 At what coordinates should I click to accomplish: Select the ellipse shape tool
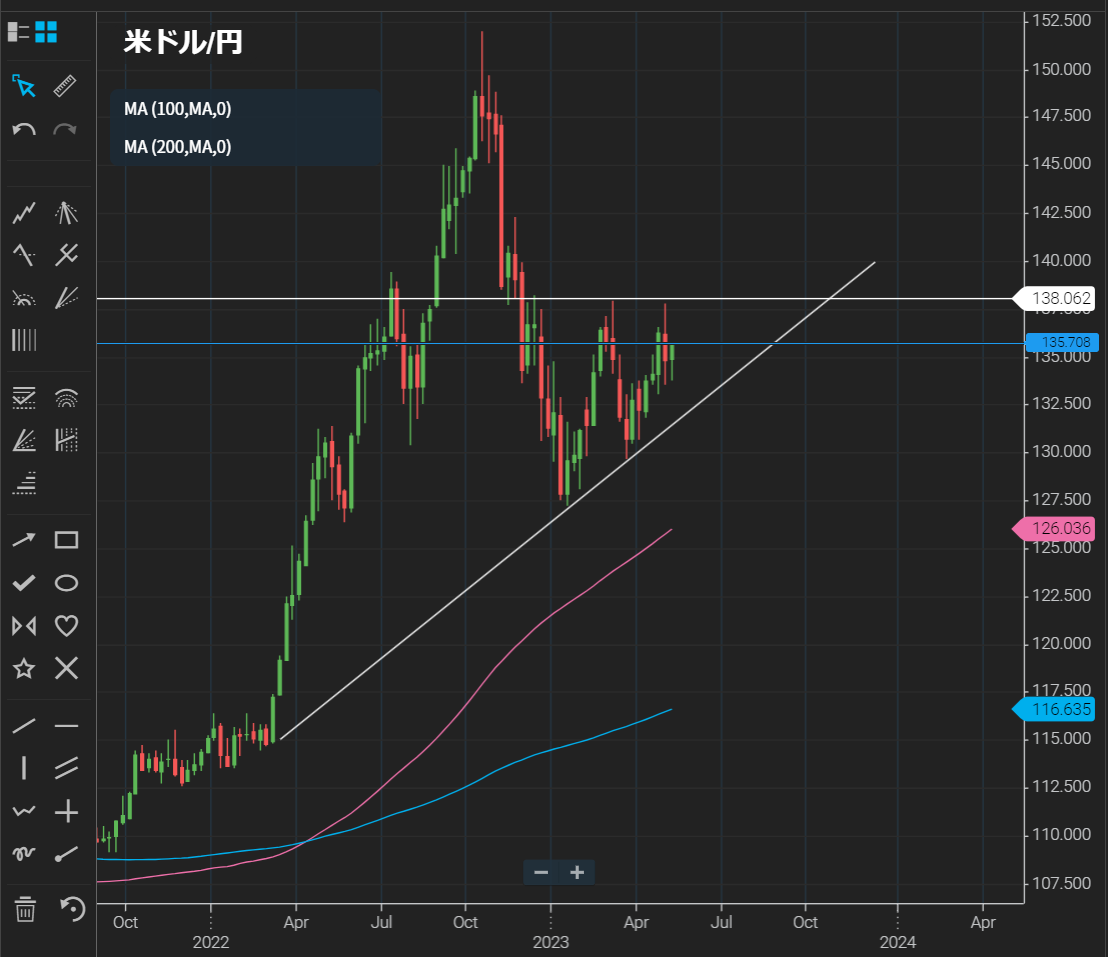pos(66,583)
